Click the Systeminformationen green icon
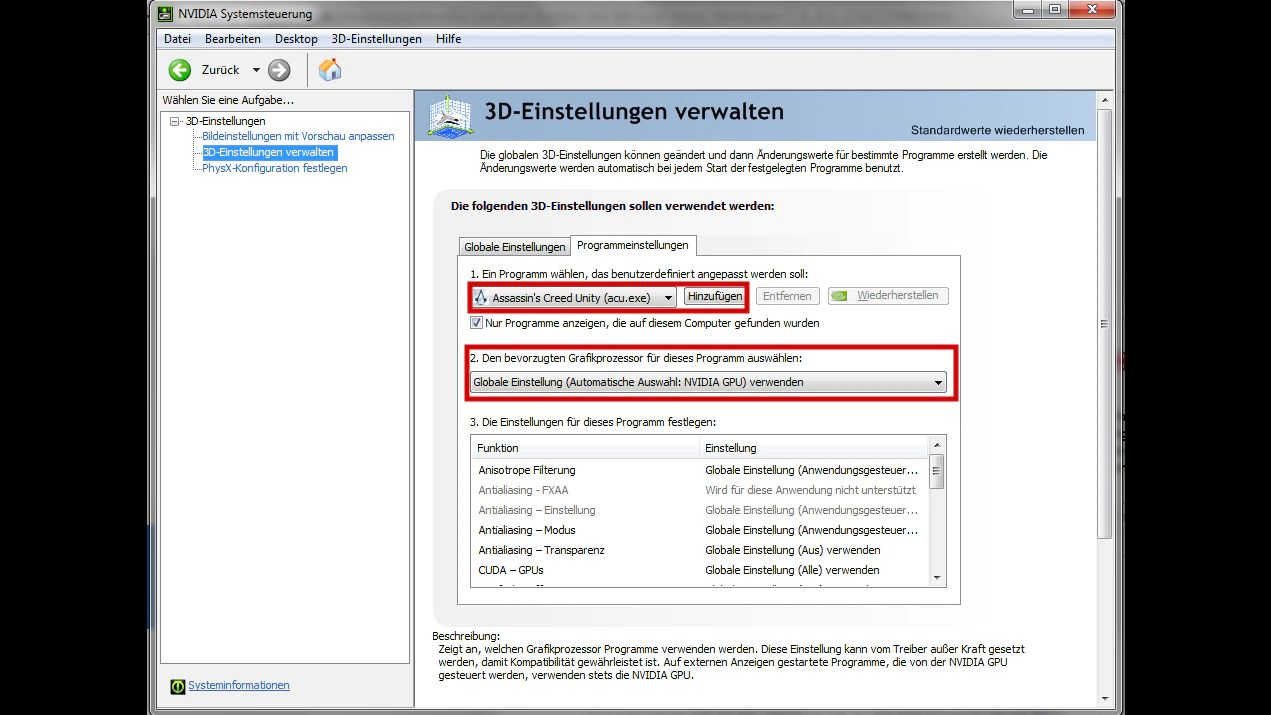This screenshot has width=1271, height=715. [177, 686]
